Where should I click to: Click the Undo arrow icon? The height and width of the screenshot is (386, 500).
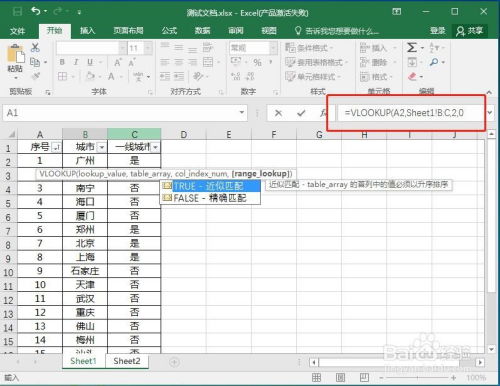coord(36,12)
